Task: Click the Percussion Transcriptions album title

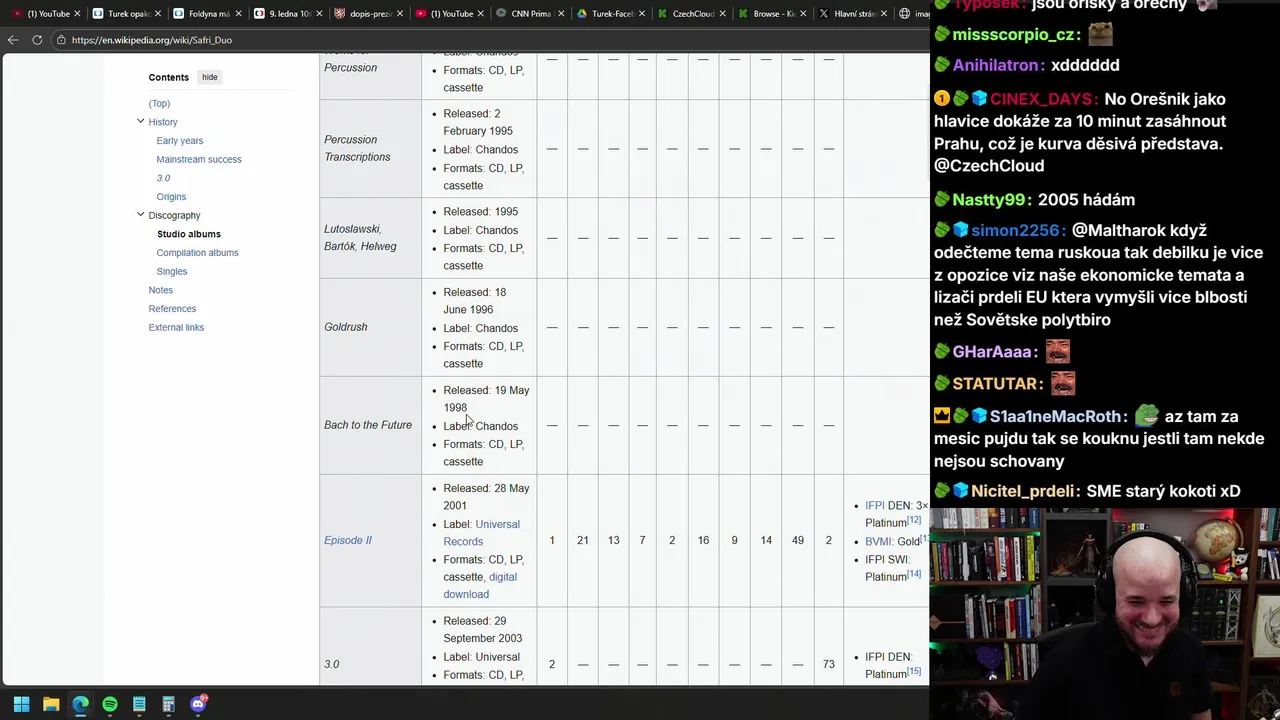Action: coord(357,148)
